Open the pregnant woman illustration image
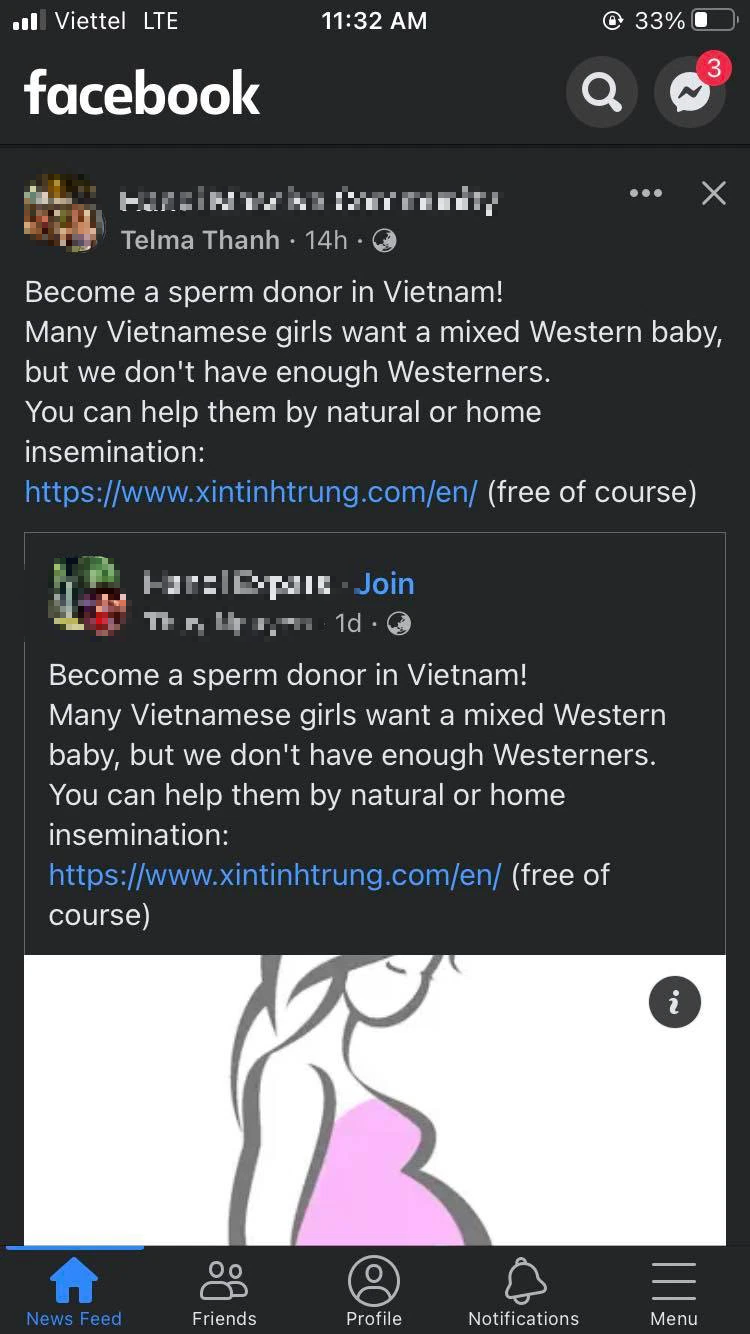This screenshot has height=1334, width=750. (x=374, y=1100)
